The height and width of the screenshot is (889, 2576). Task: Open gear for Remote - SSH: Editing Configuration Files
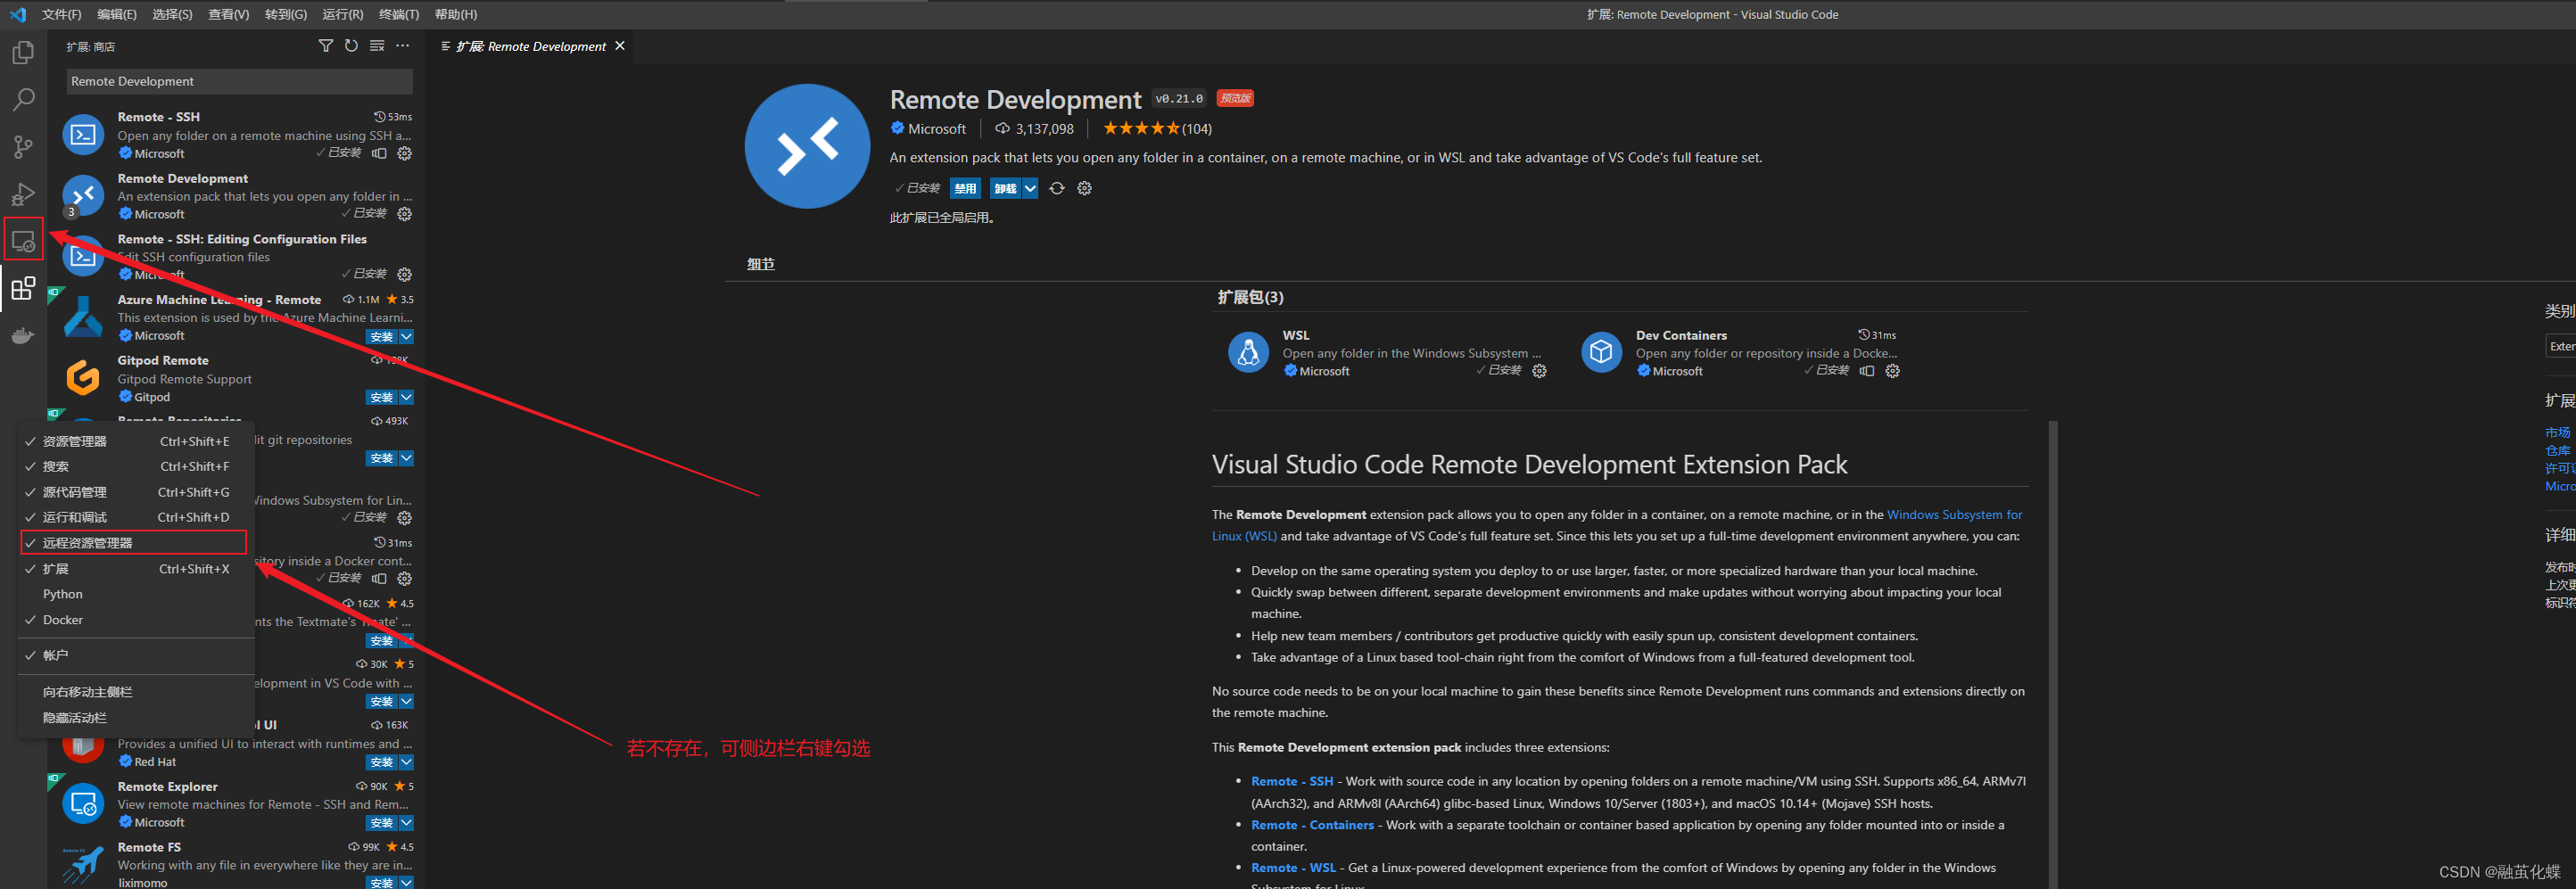tap(405, 274)
